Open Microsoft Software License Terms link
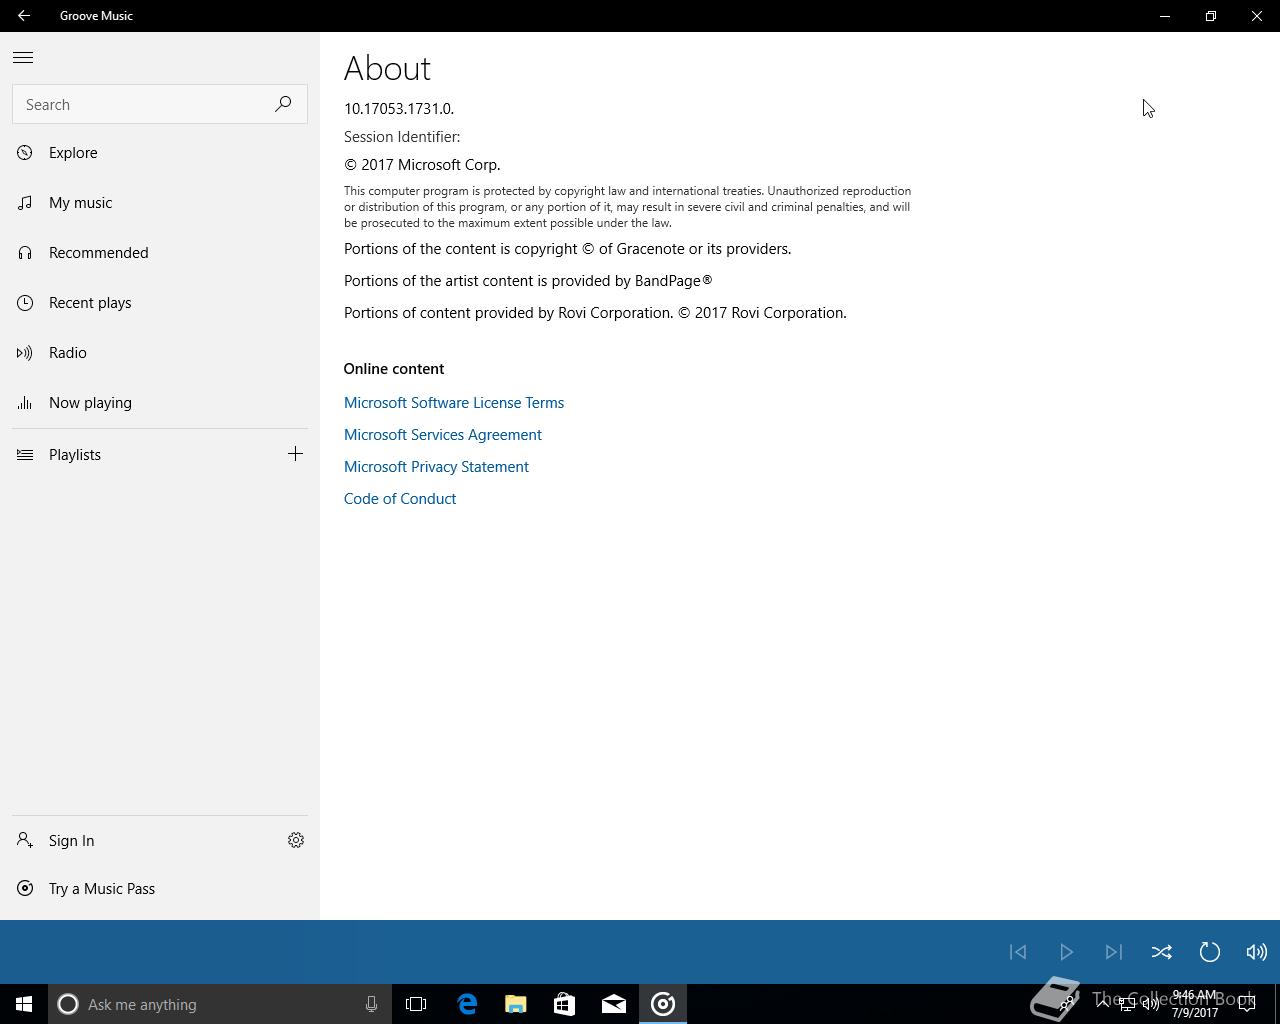The height and width of the screenshot is (1024, 1280). 454,403
